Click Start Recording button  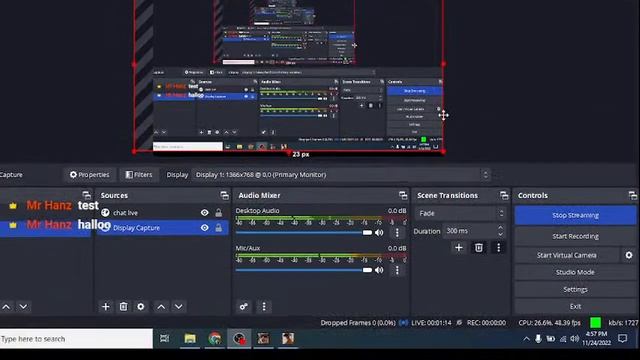[576, 236]
